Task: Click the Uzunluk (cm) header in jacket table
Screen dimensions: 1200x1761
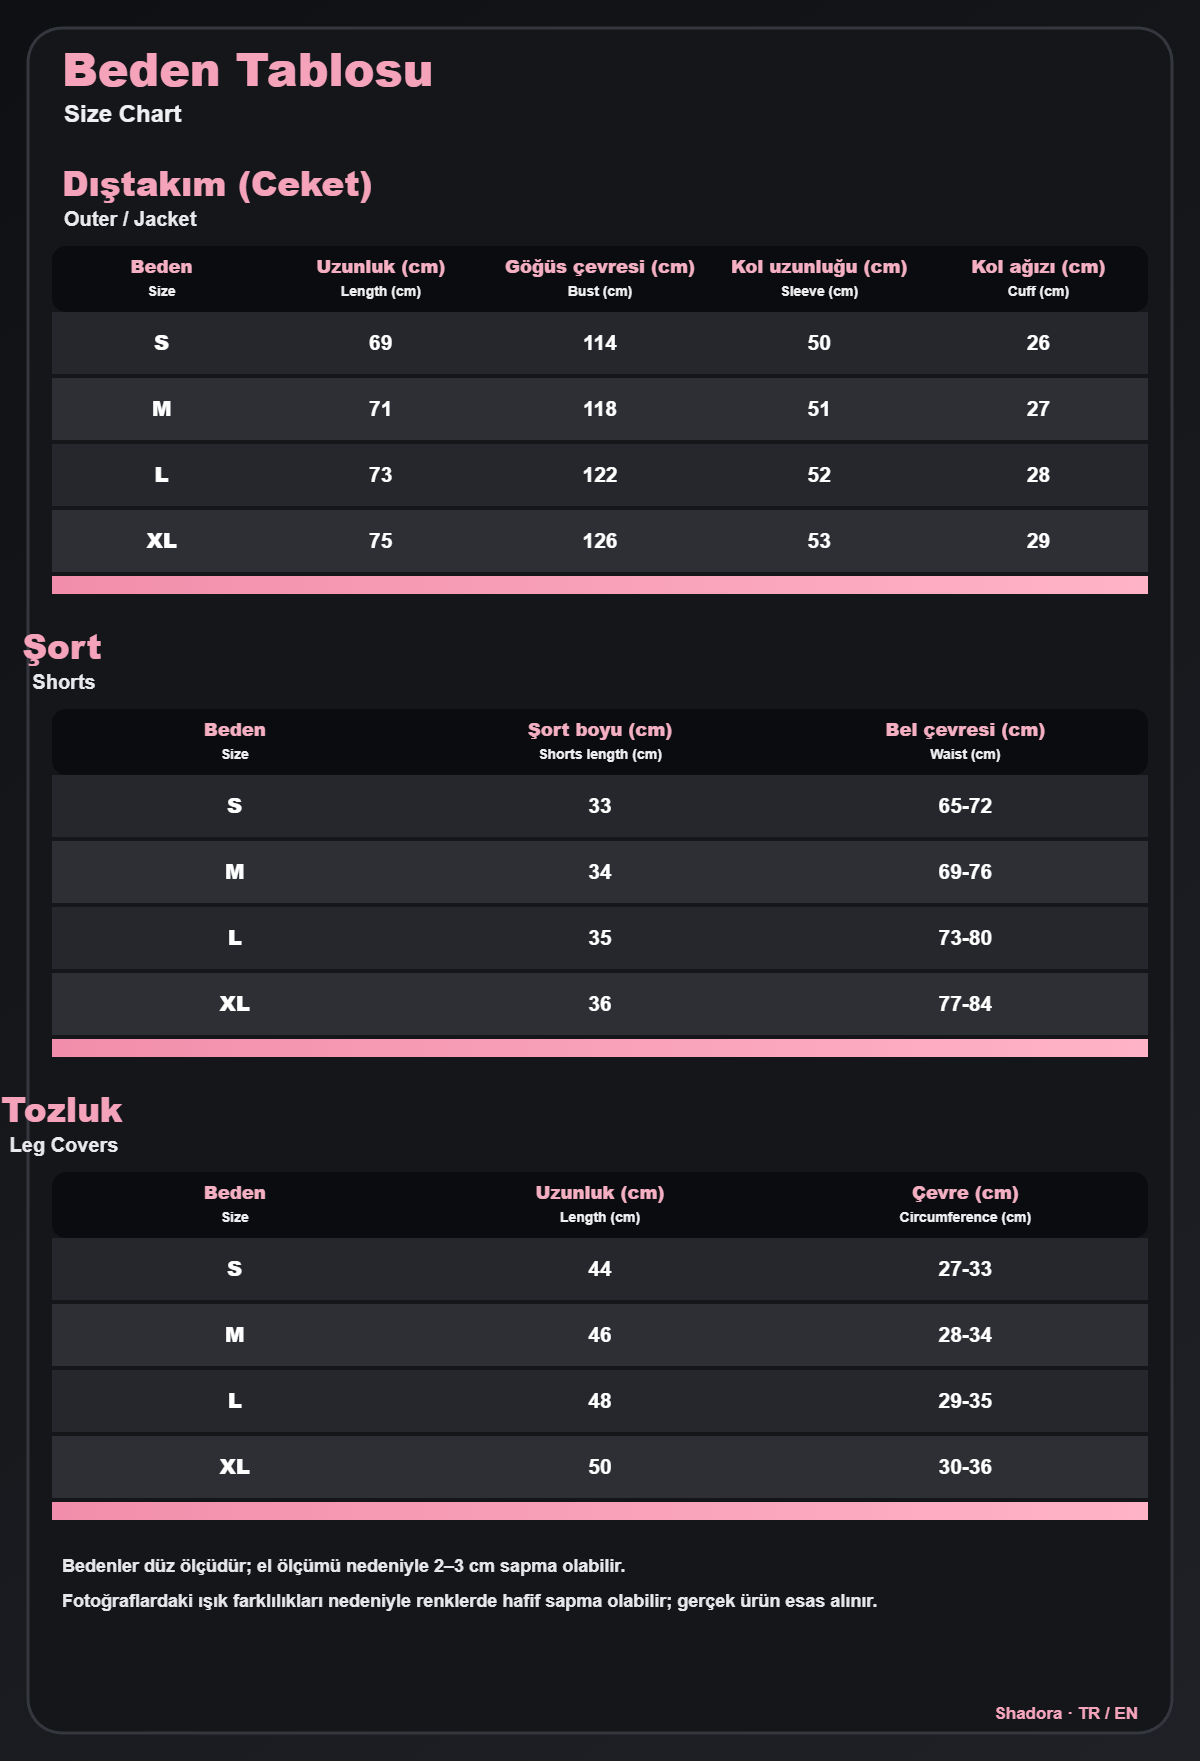Action: 381,267
